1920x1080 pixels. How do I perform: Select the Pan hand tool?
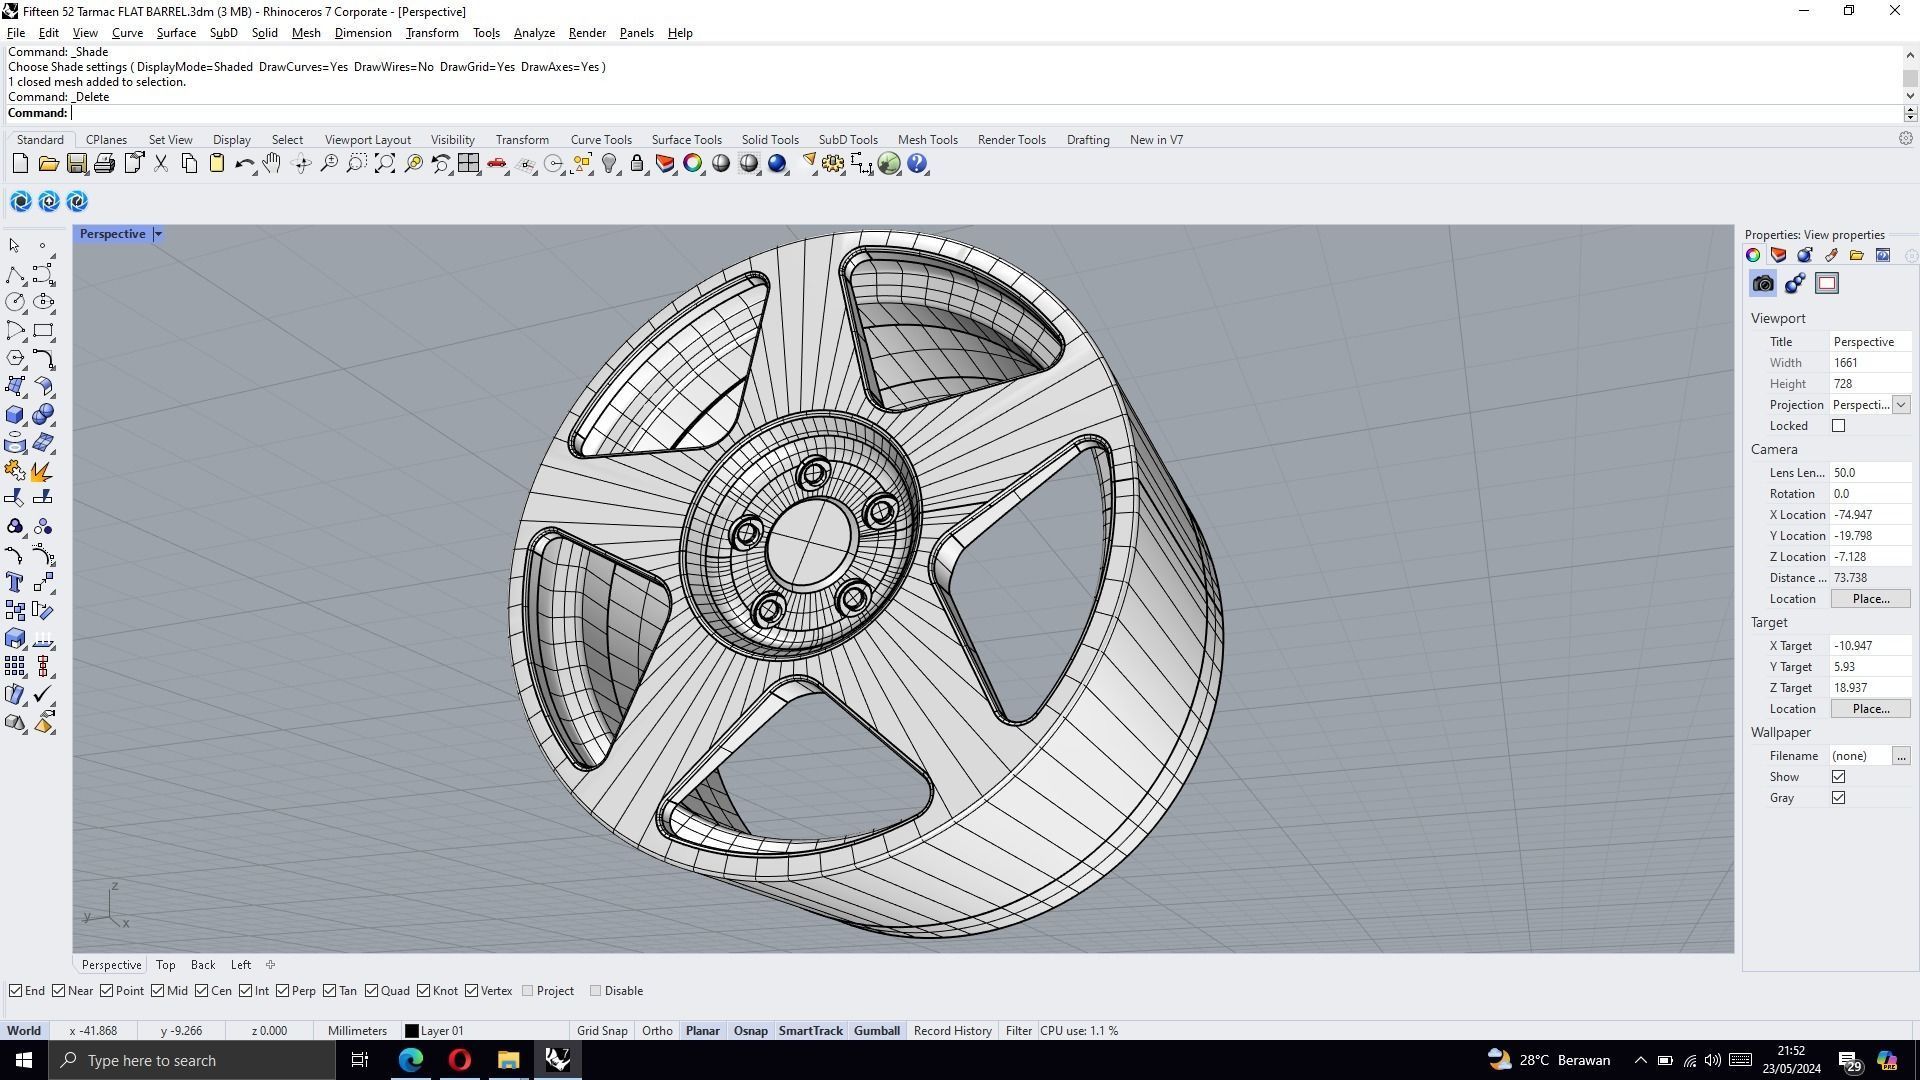272,164
